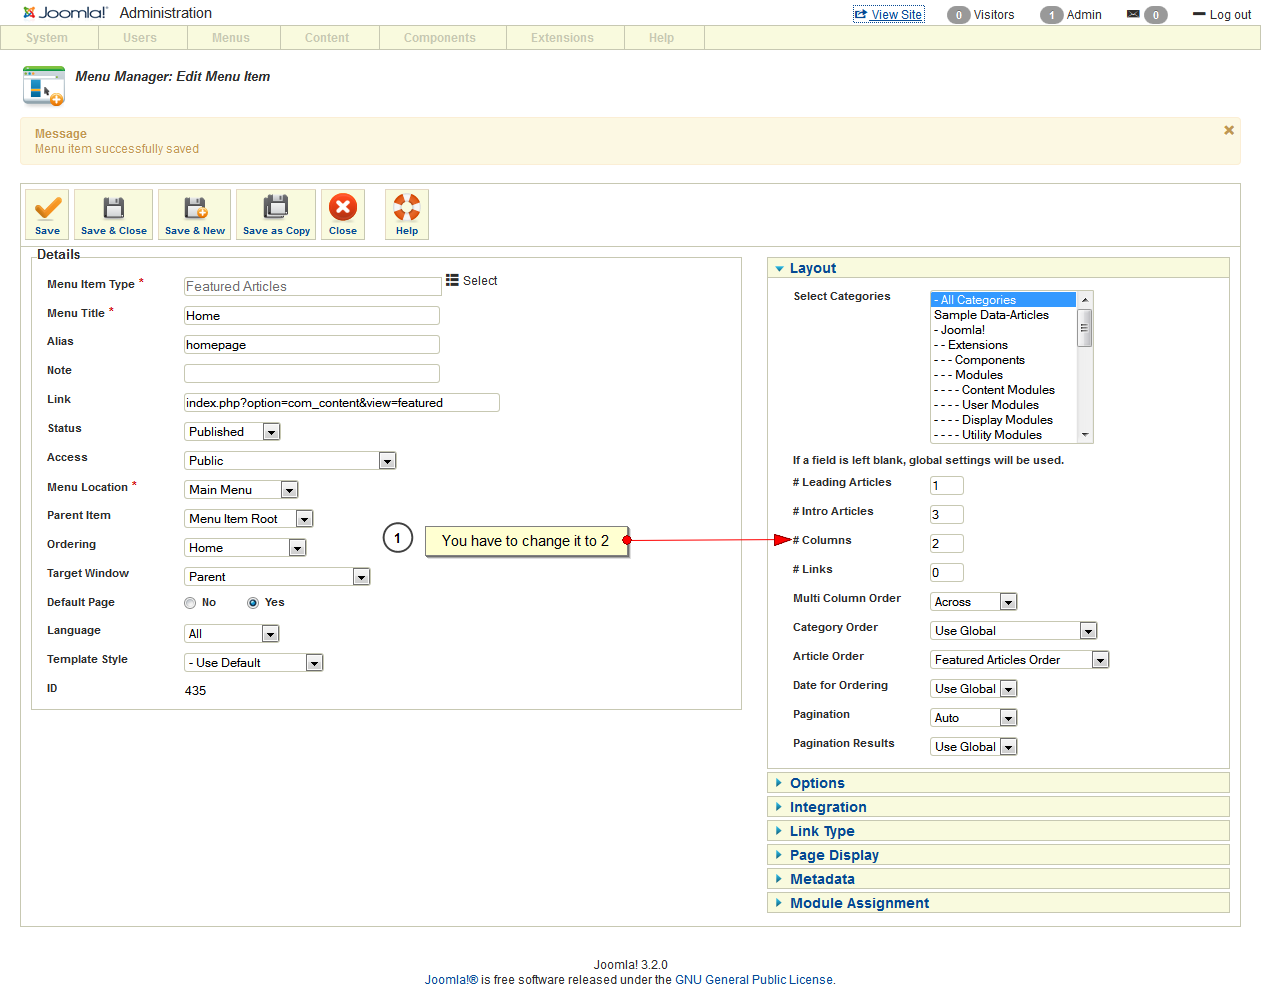Open the Menus menu in the top bar

(x=231, y=38)
